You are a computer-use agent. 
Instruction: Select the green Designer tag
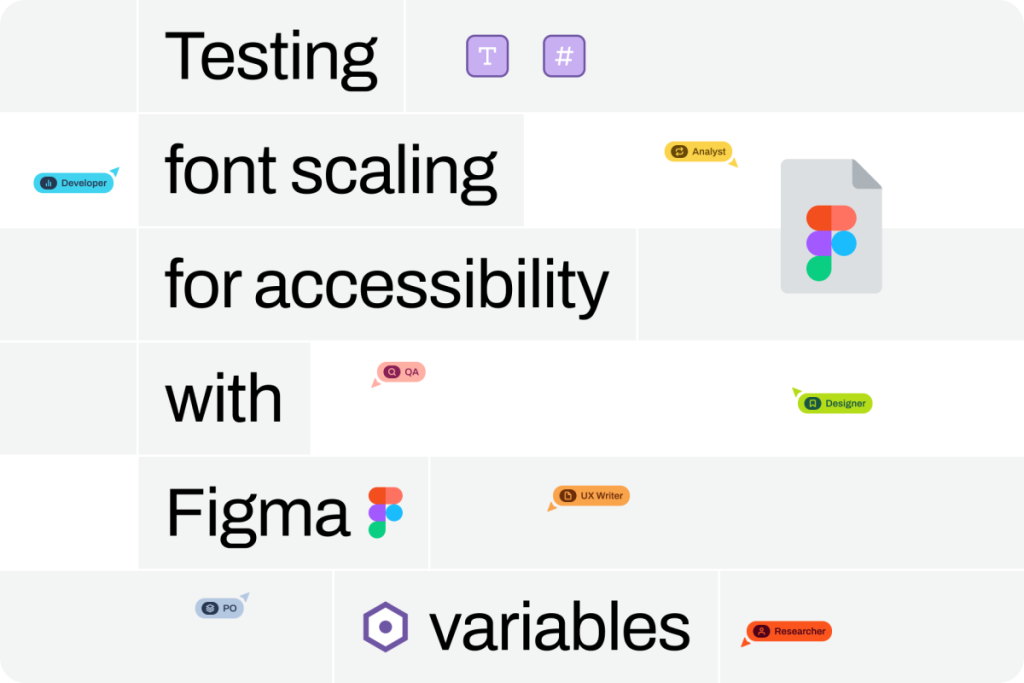(835, 403)
